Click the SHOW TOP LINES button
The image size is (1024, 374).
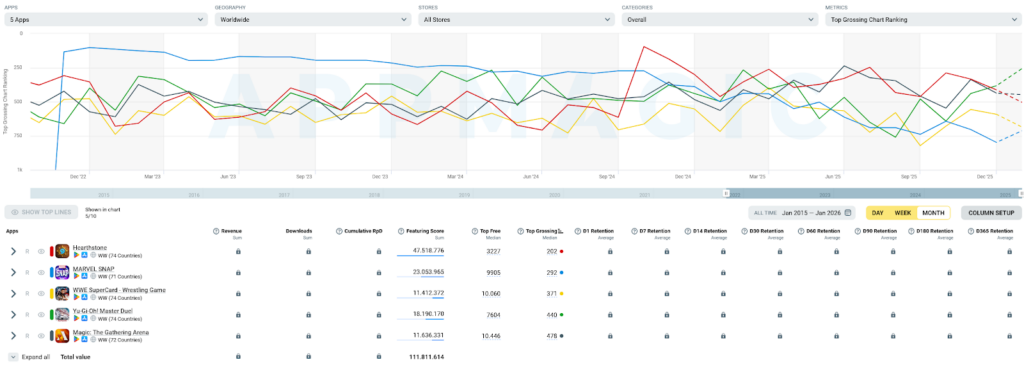click(x=41, y=212)
